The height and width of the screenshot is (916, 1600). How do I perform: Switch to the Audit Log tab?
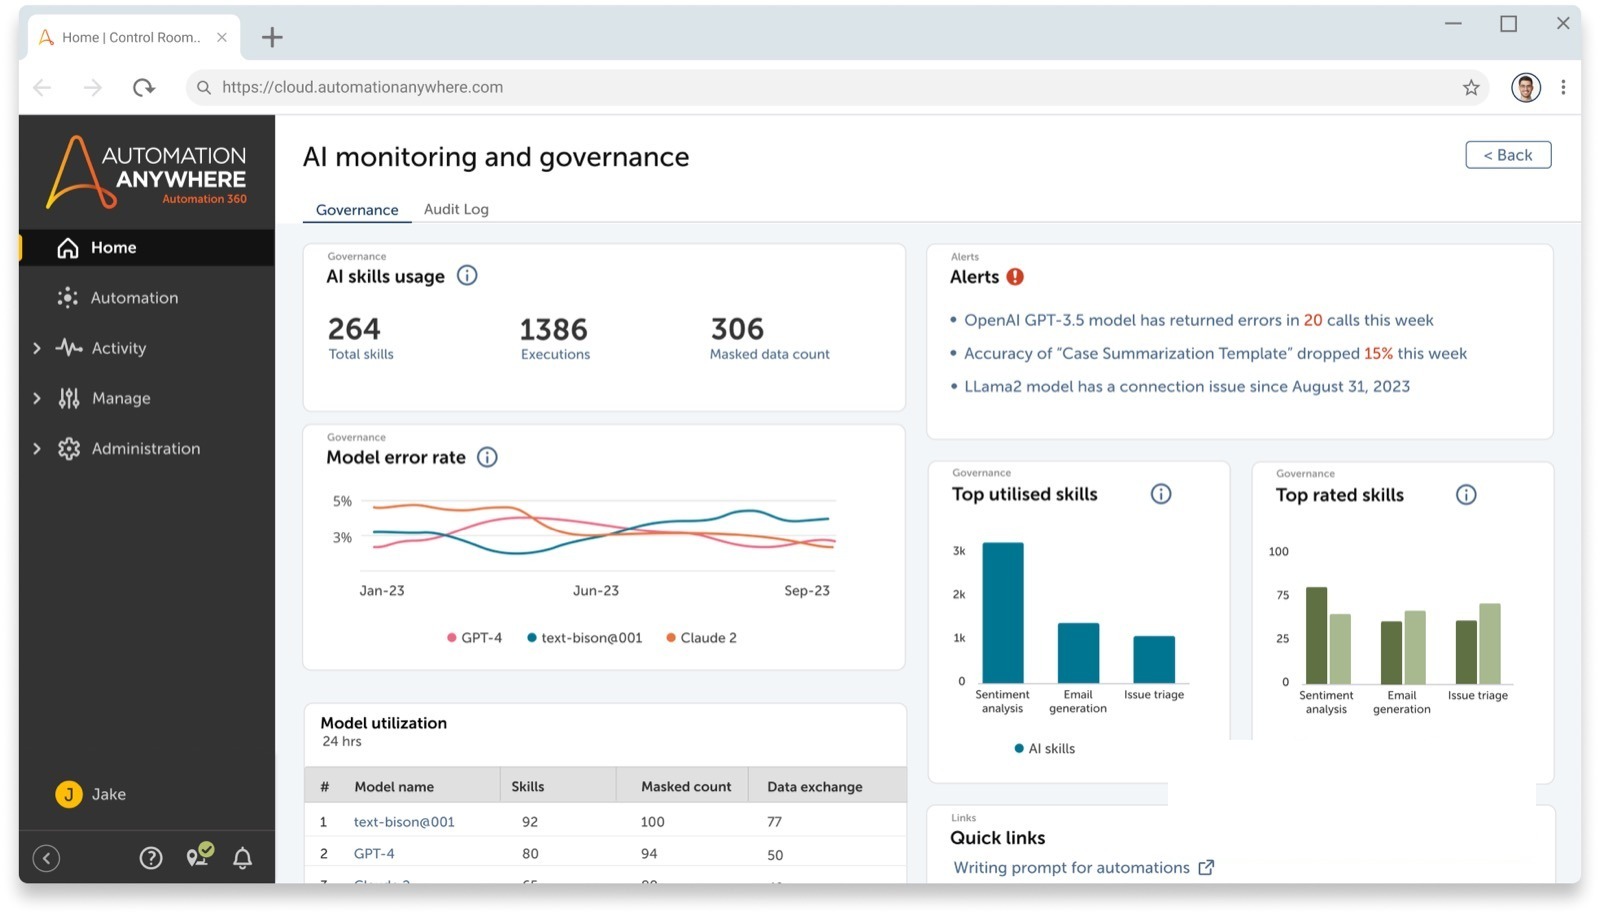coord(456,209)
